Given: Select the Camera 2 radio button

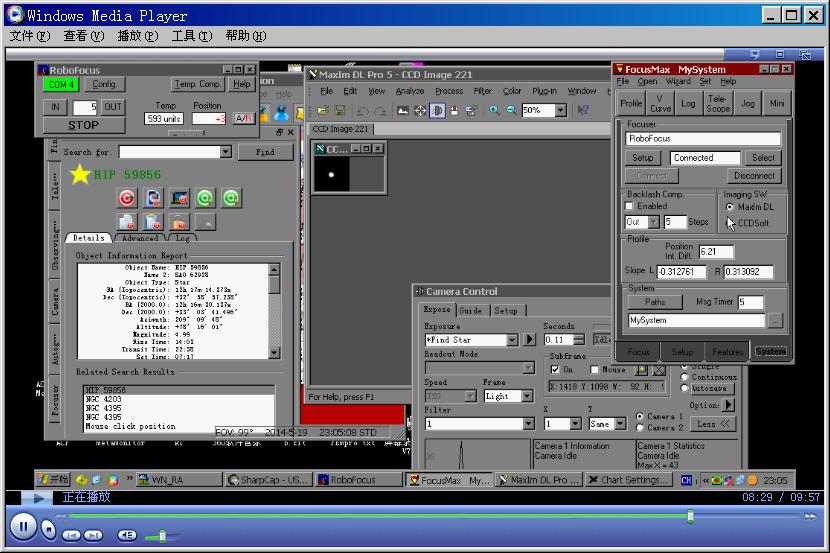Looking at the screenshot, I should point(639,427).
